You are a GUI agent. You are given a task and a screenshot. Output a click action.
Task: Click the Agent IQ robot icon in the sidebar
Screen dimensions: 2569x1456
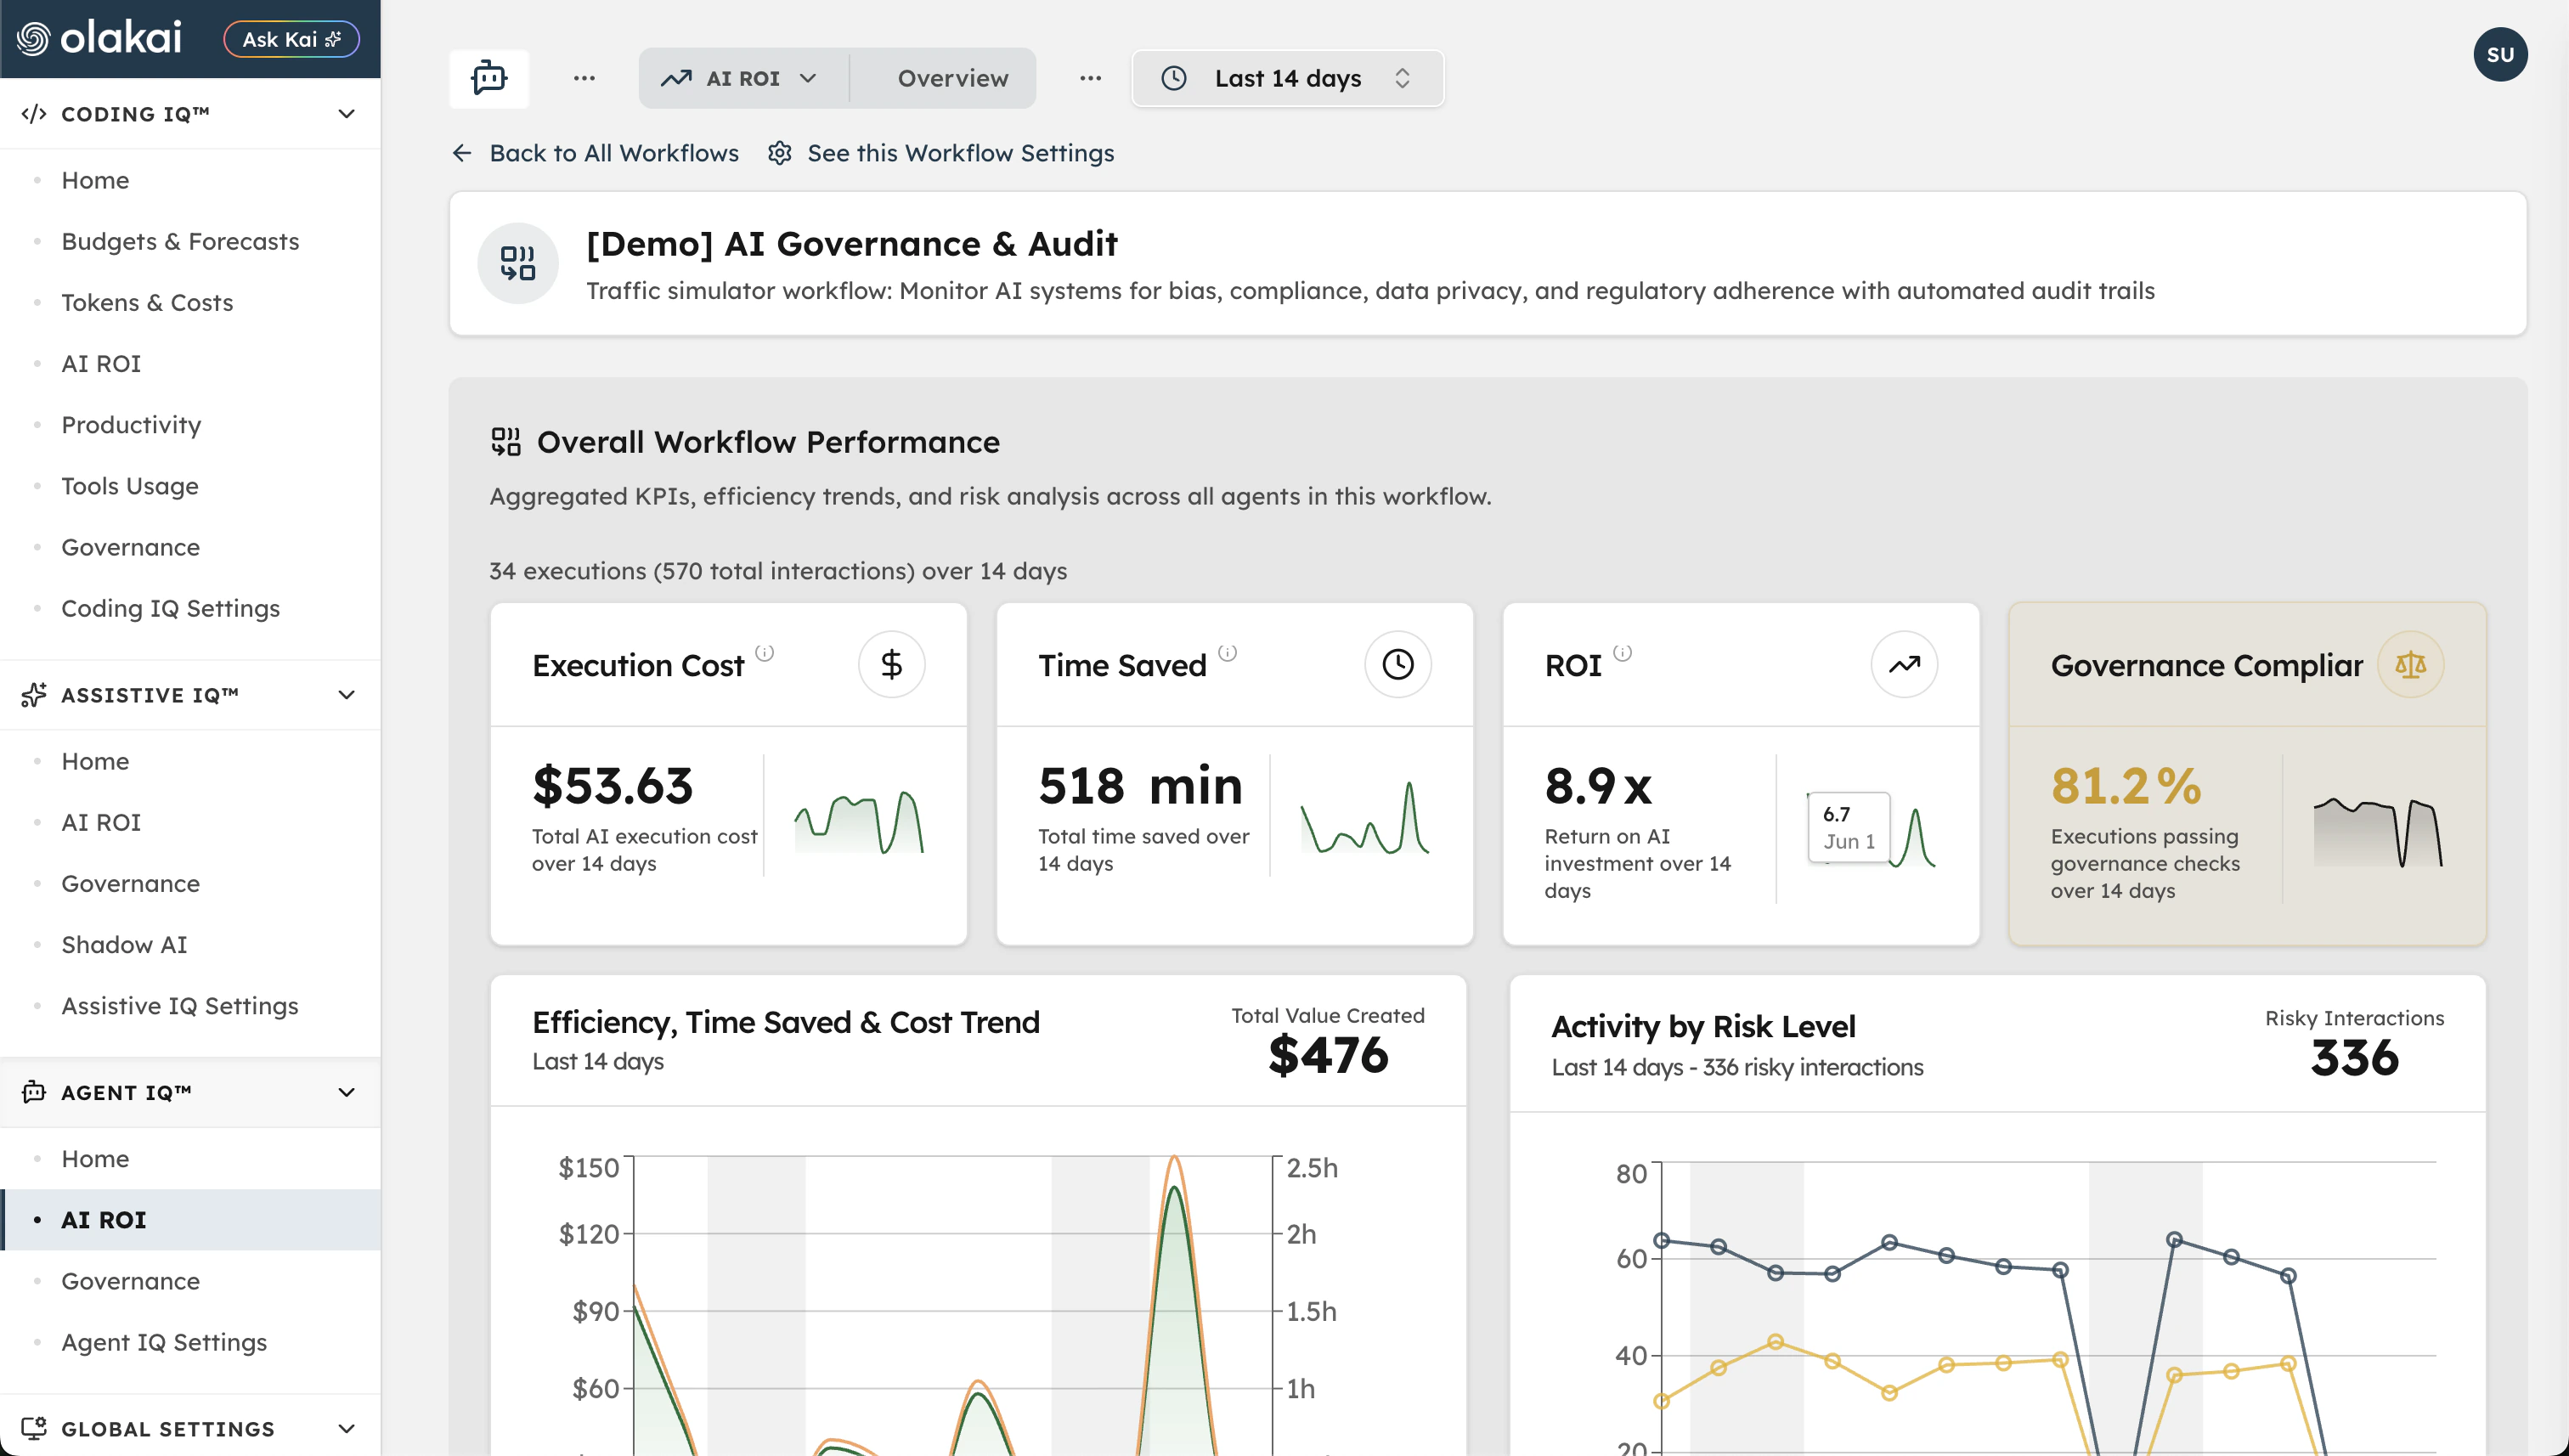point(34,1091)
